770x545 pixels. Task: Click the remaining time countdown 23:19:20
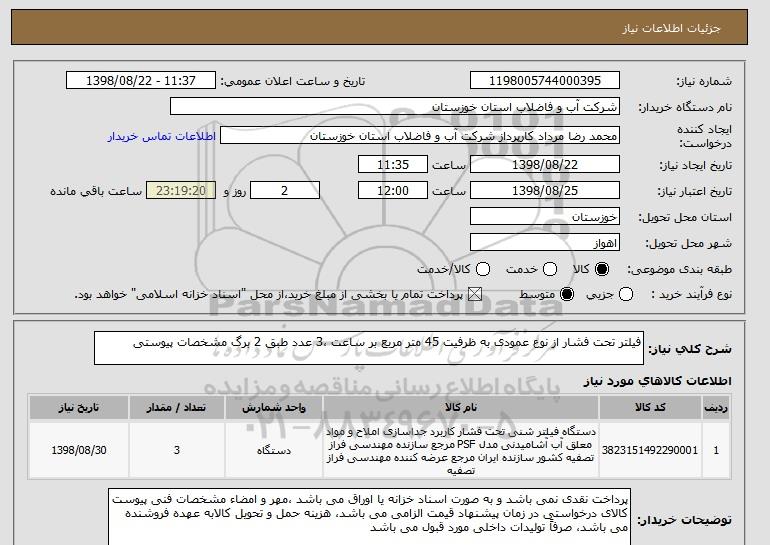coord(181,190)
